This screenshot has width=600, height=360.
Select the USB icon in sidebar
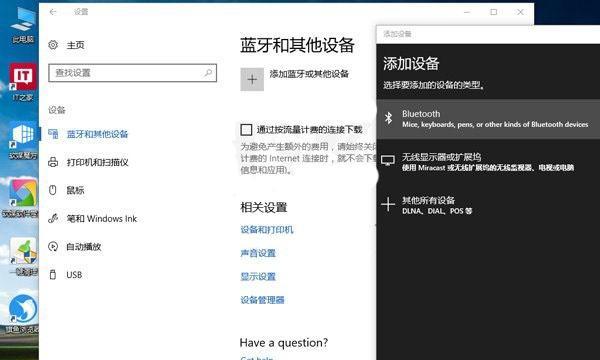pos(53,274)
